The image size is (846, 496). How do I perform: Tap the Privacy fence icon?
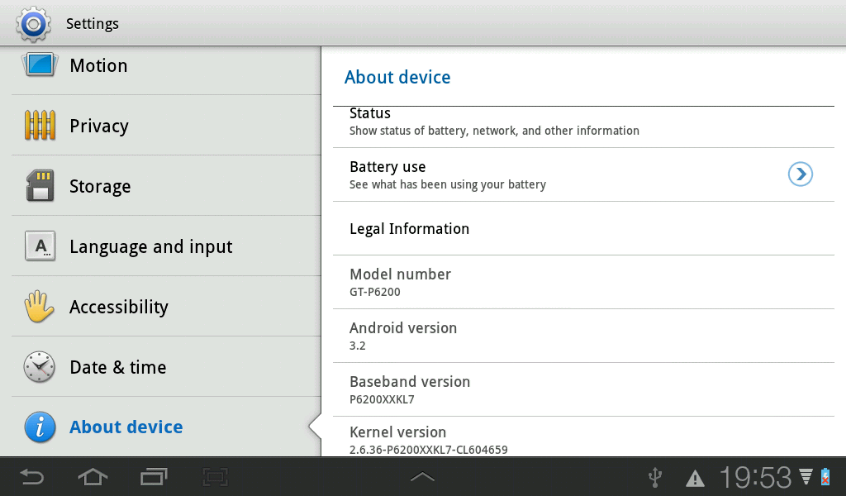tap(40, 126)
